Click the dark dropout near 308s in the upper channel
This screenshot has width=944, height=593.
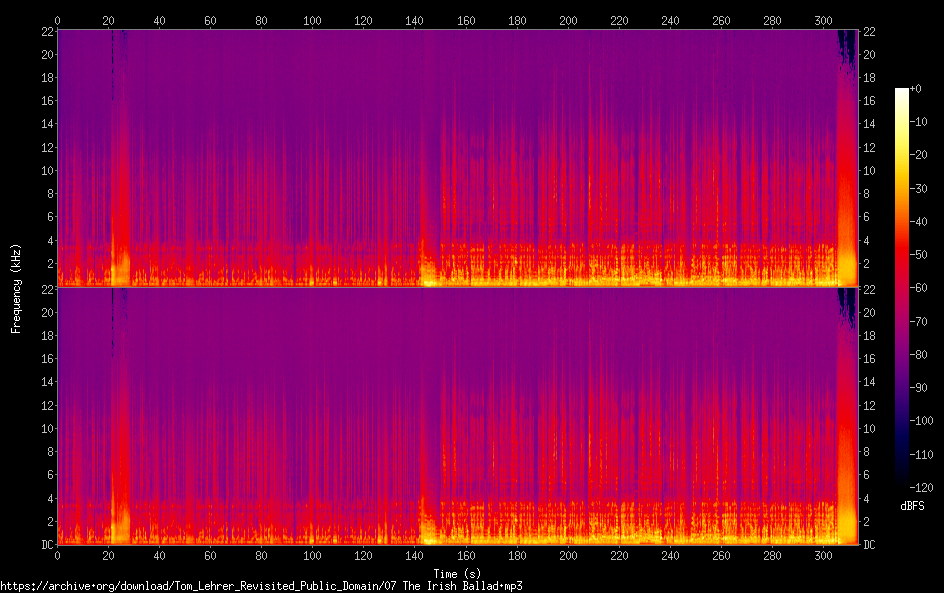pos(848,49)
